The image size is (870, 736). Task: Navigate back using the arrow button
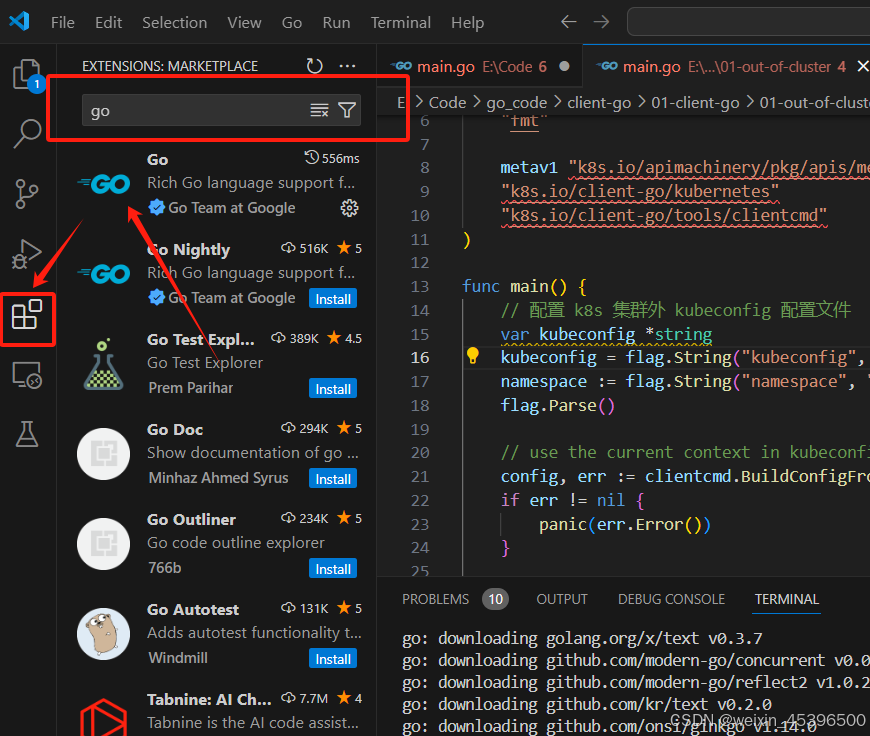[568, 22]
